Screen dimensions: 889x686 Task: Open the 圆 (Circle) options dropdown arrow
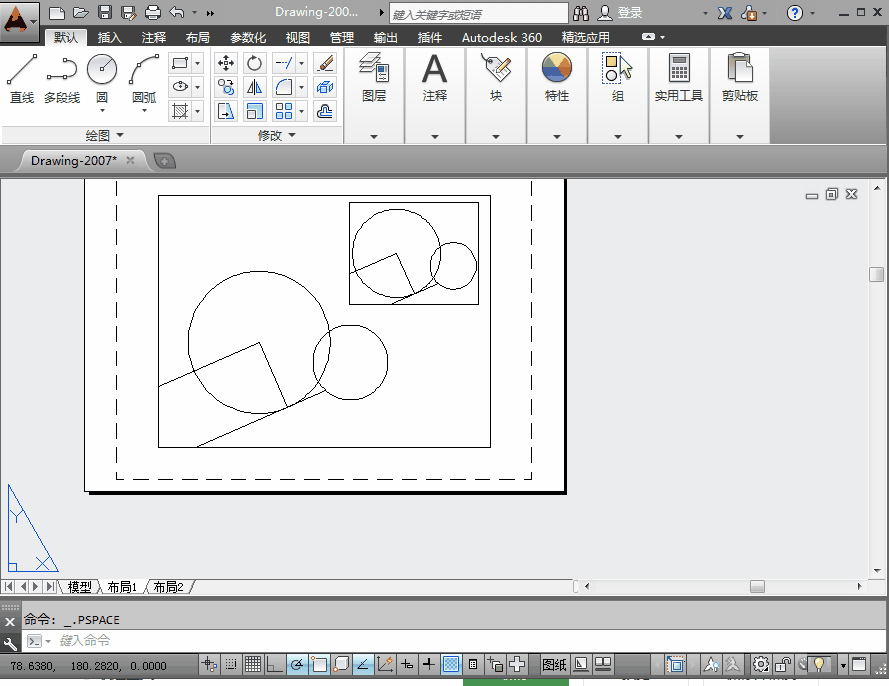pos(102,110)
